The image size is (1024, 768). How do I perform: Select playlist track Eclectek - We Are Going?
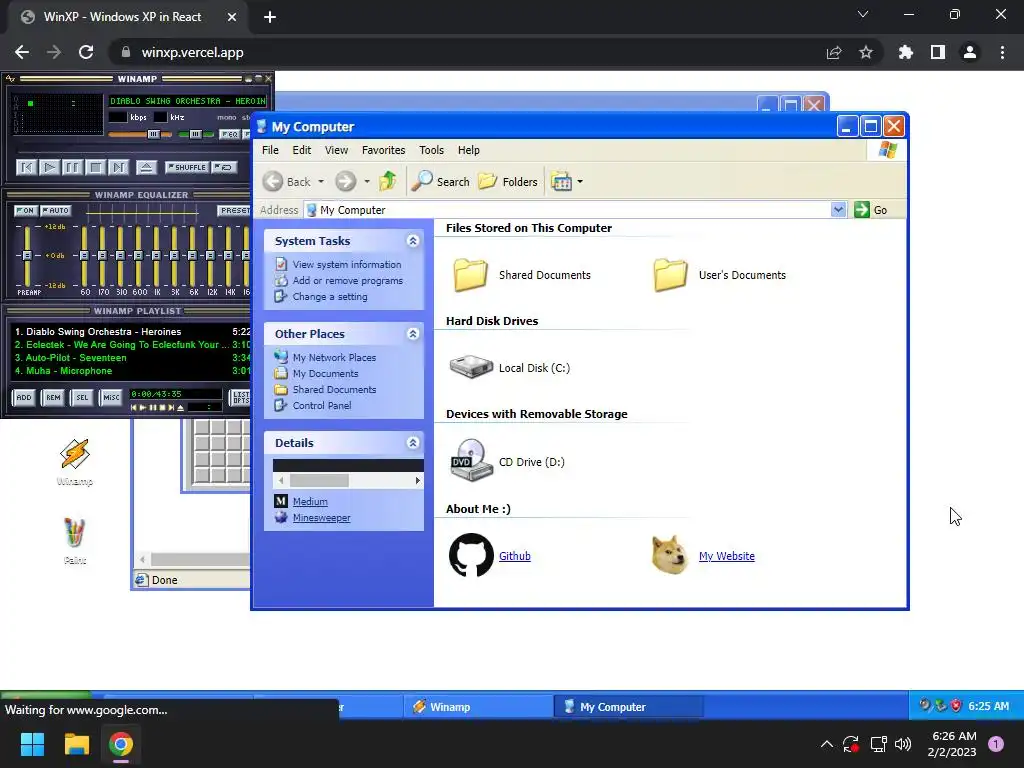coord(132,345)
